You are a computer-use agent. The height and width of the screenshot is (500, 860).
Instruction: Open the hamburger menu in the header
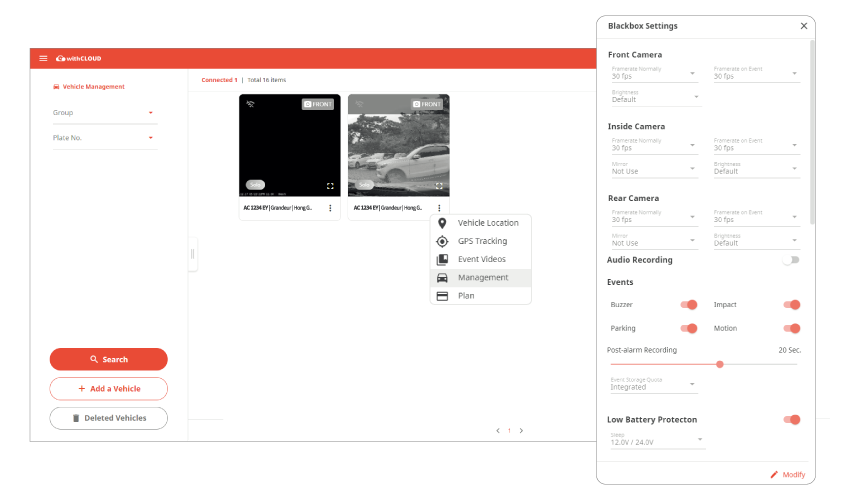[x=43, y=58]
